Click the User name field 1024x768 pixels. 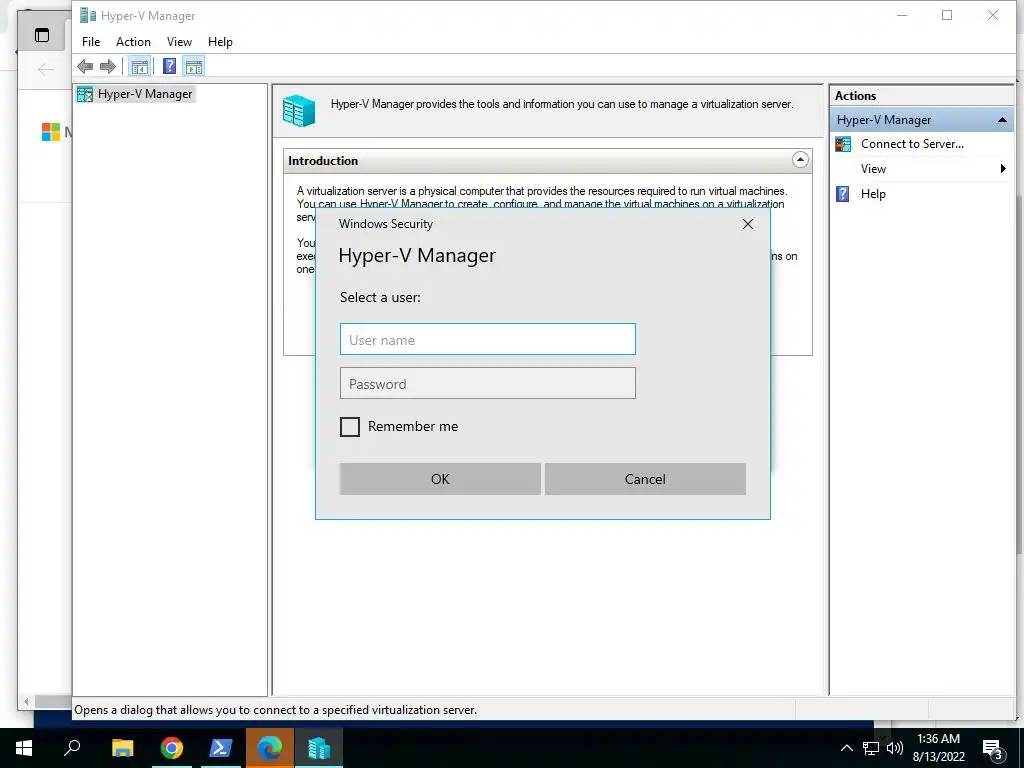pyautogui.click(x=487, y=339)
